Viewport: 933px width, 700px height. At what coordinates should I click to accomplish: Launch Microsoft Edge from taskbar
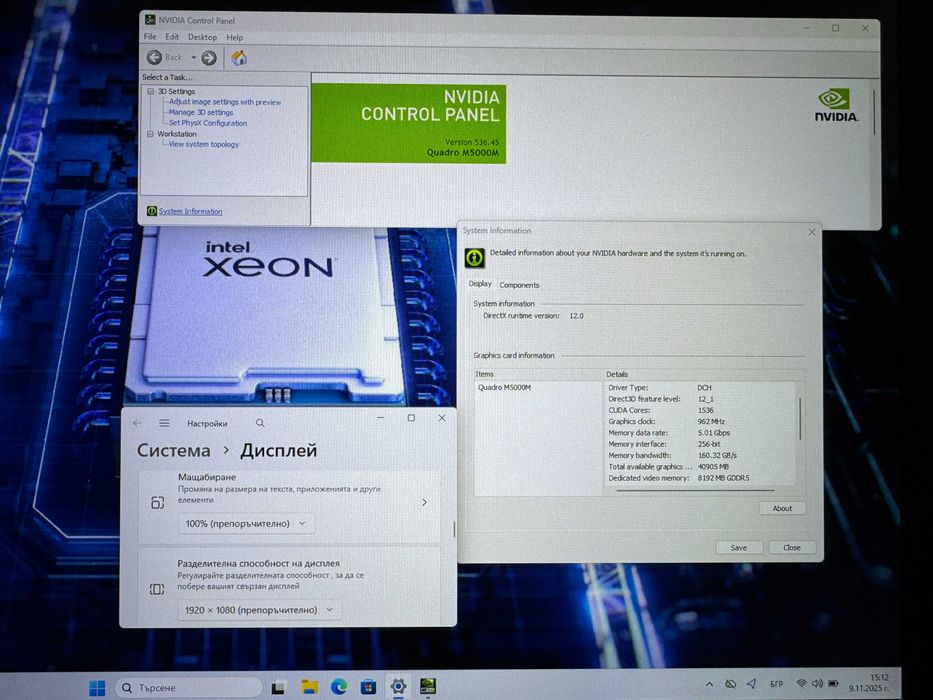(339, 687)
